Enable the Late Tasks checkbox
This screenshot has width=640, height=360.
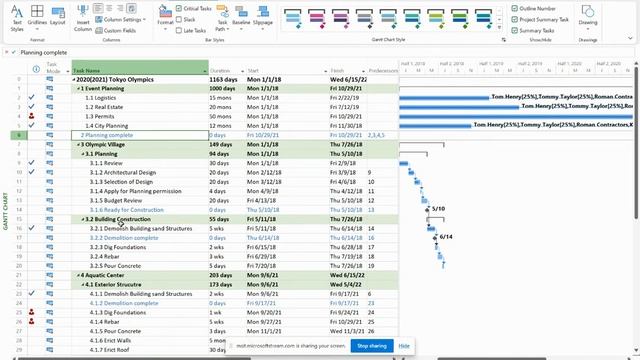(179, 30)
